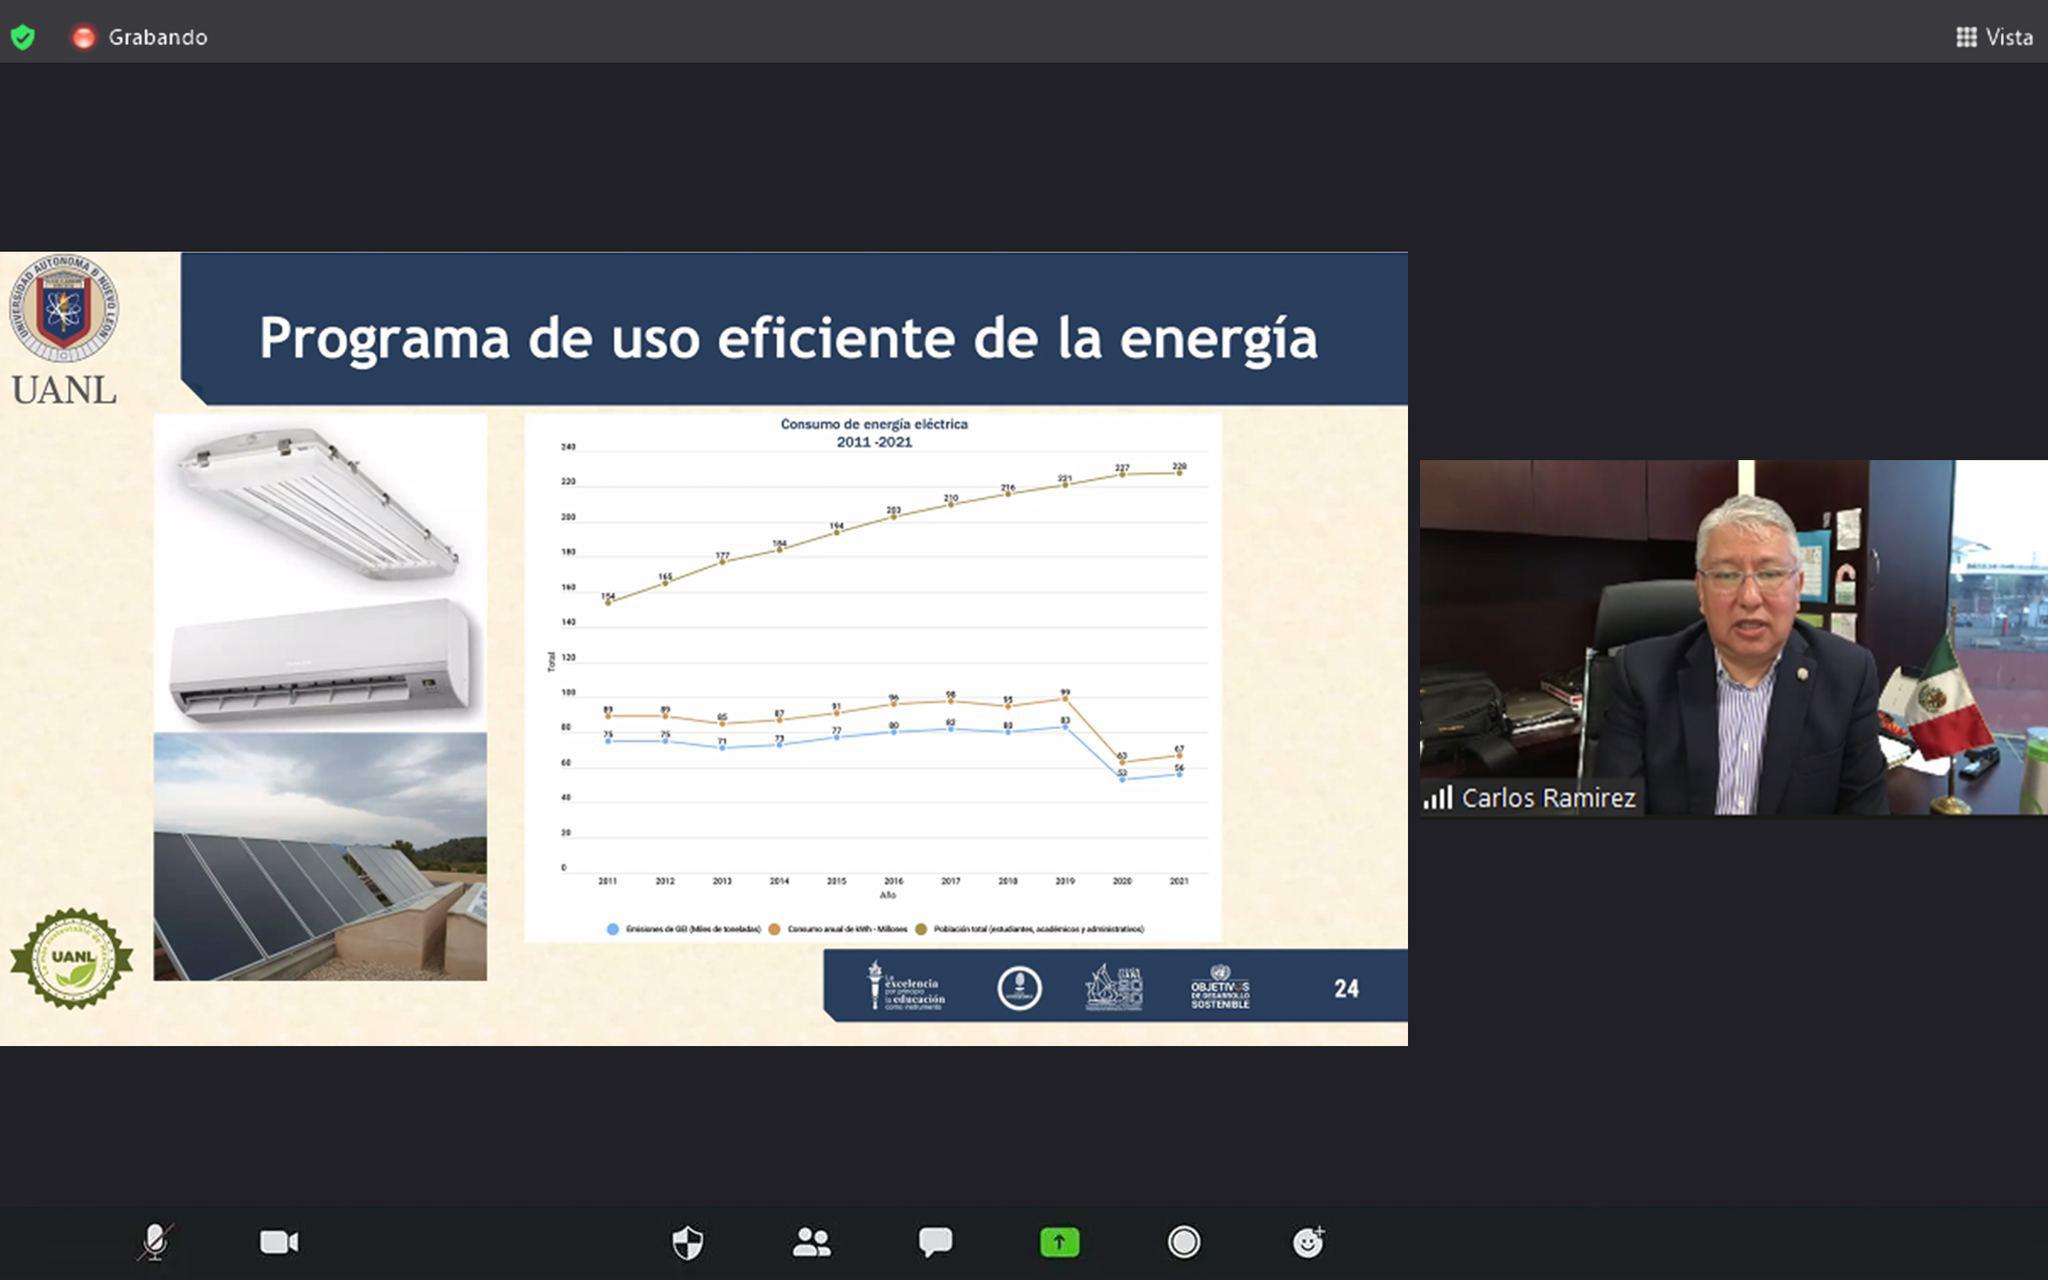Click the Objetivos de Desarrollo Sostenible logo
Screen dimensions: 2048x1280
(x=1219, y=987)
